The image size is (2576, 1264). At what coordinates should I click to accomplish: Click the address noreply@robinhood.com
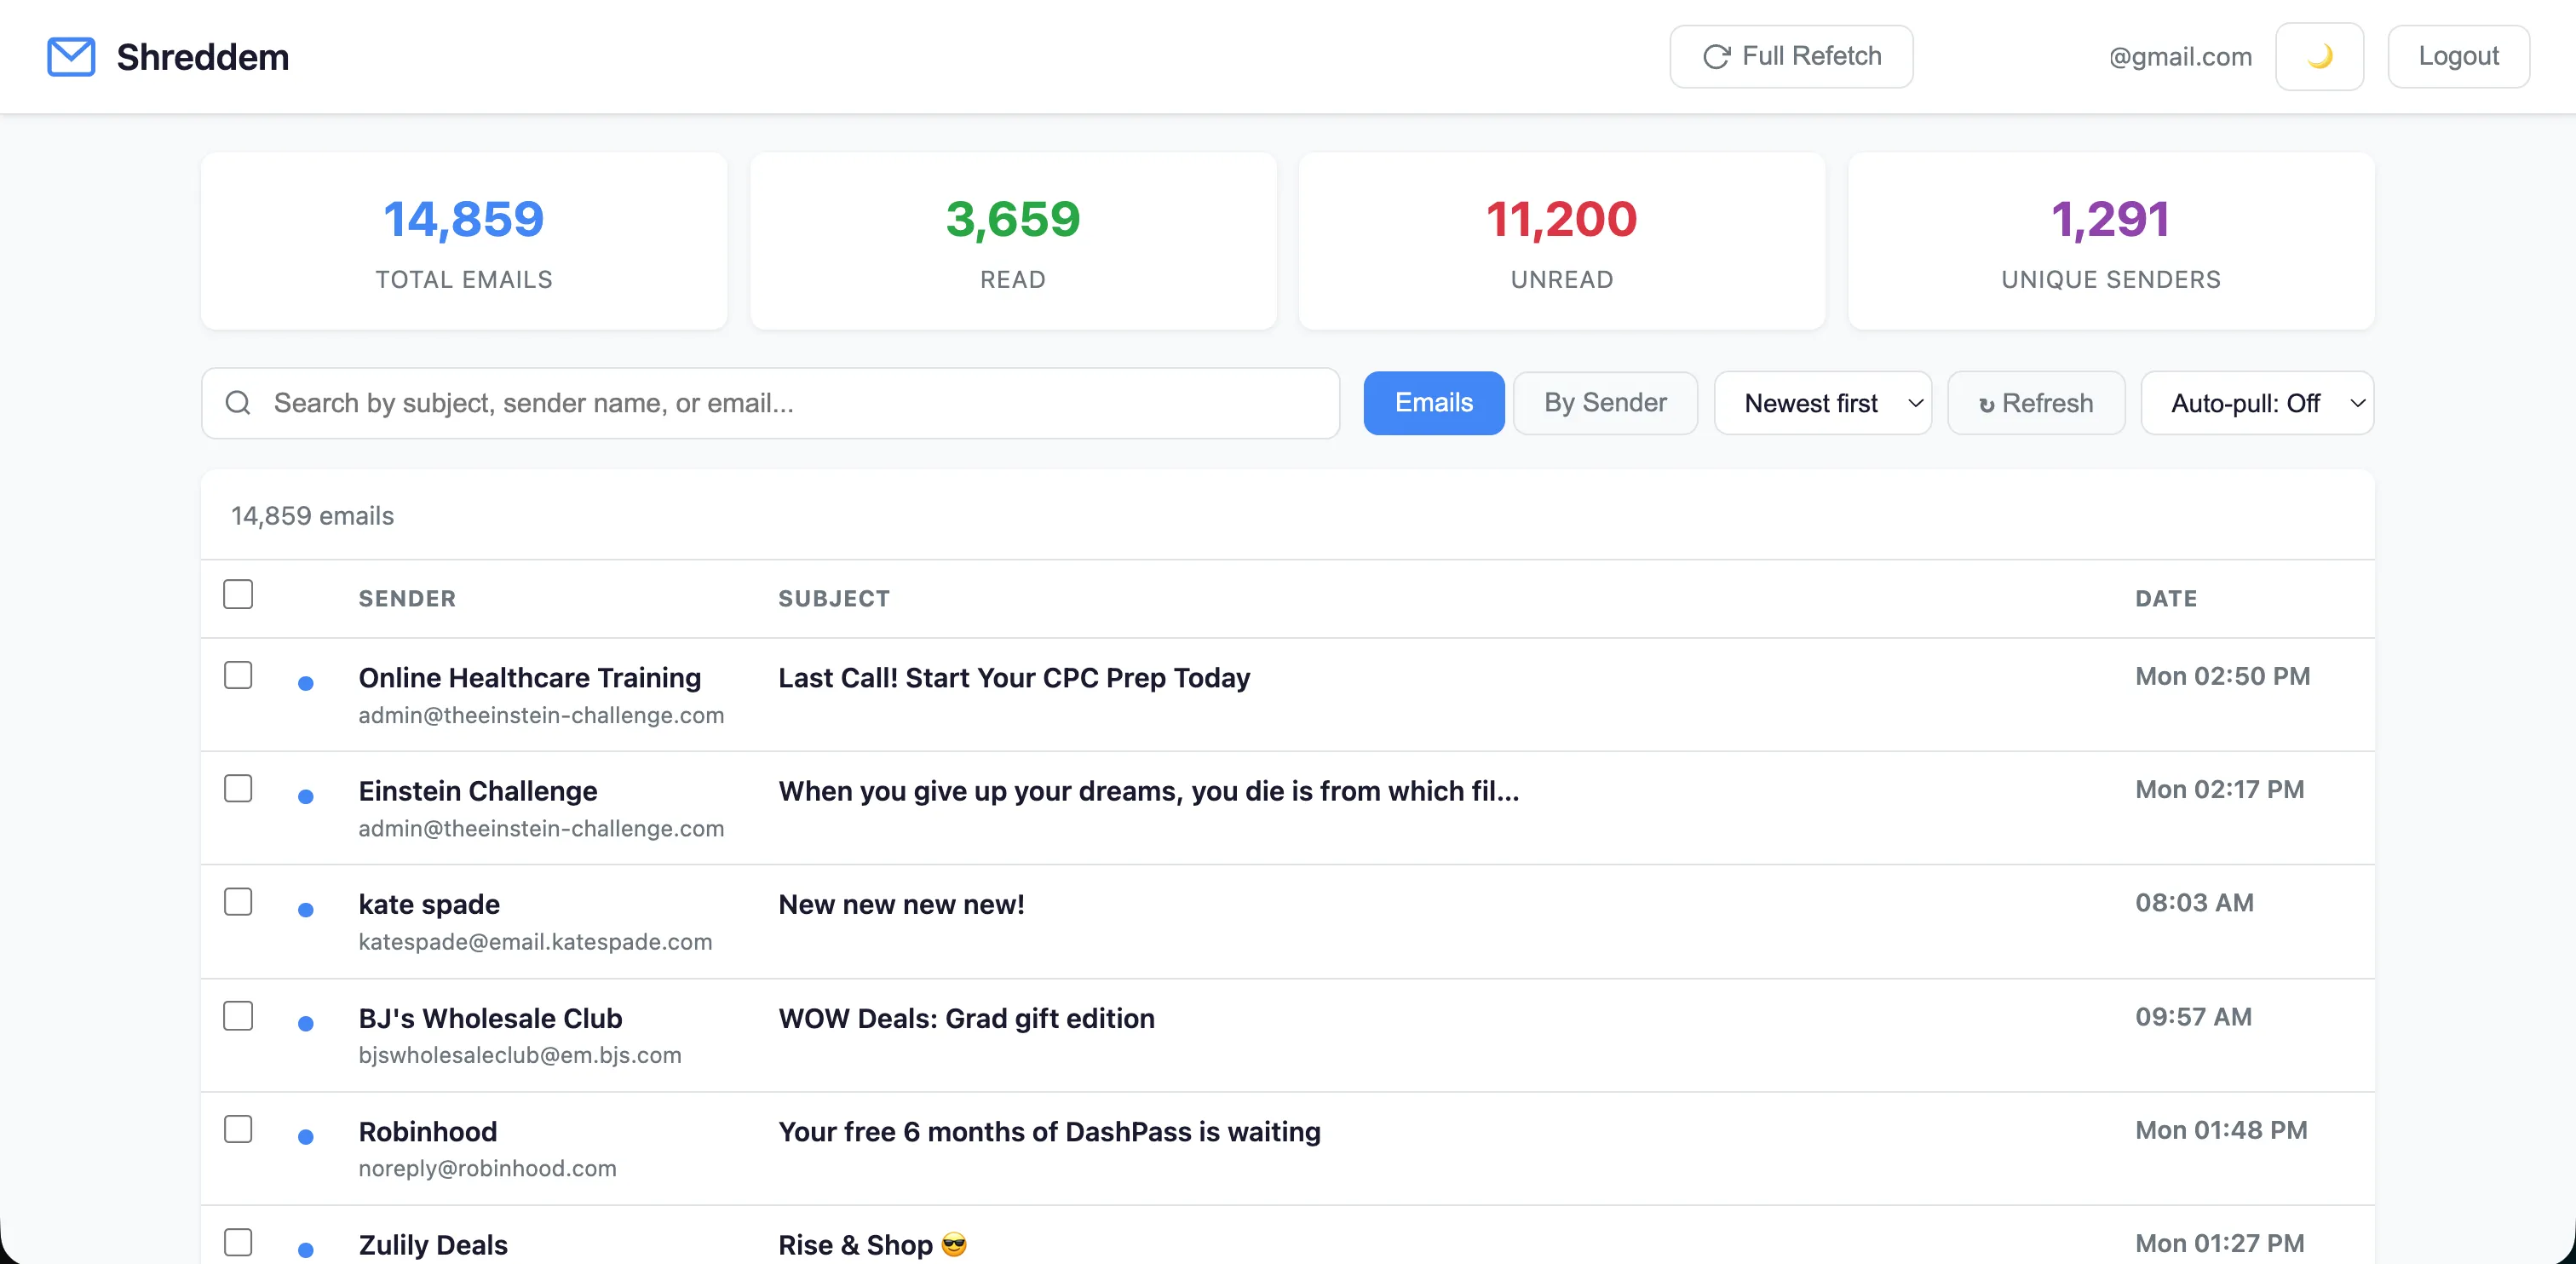tap(487, 1168)
